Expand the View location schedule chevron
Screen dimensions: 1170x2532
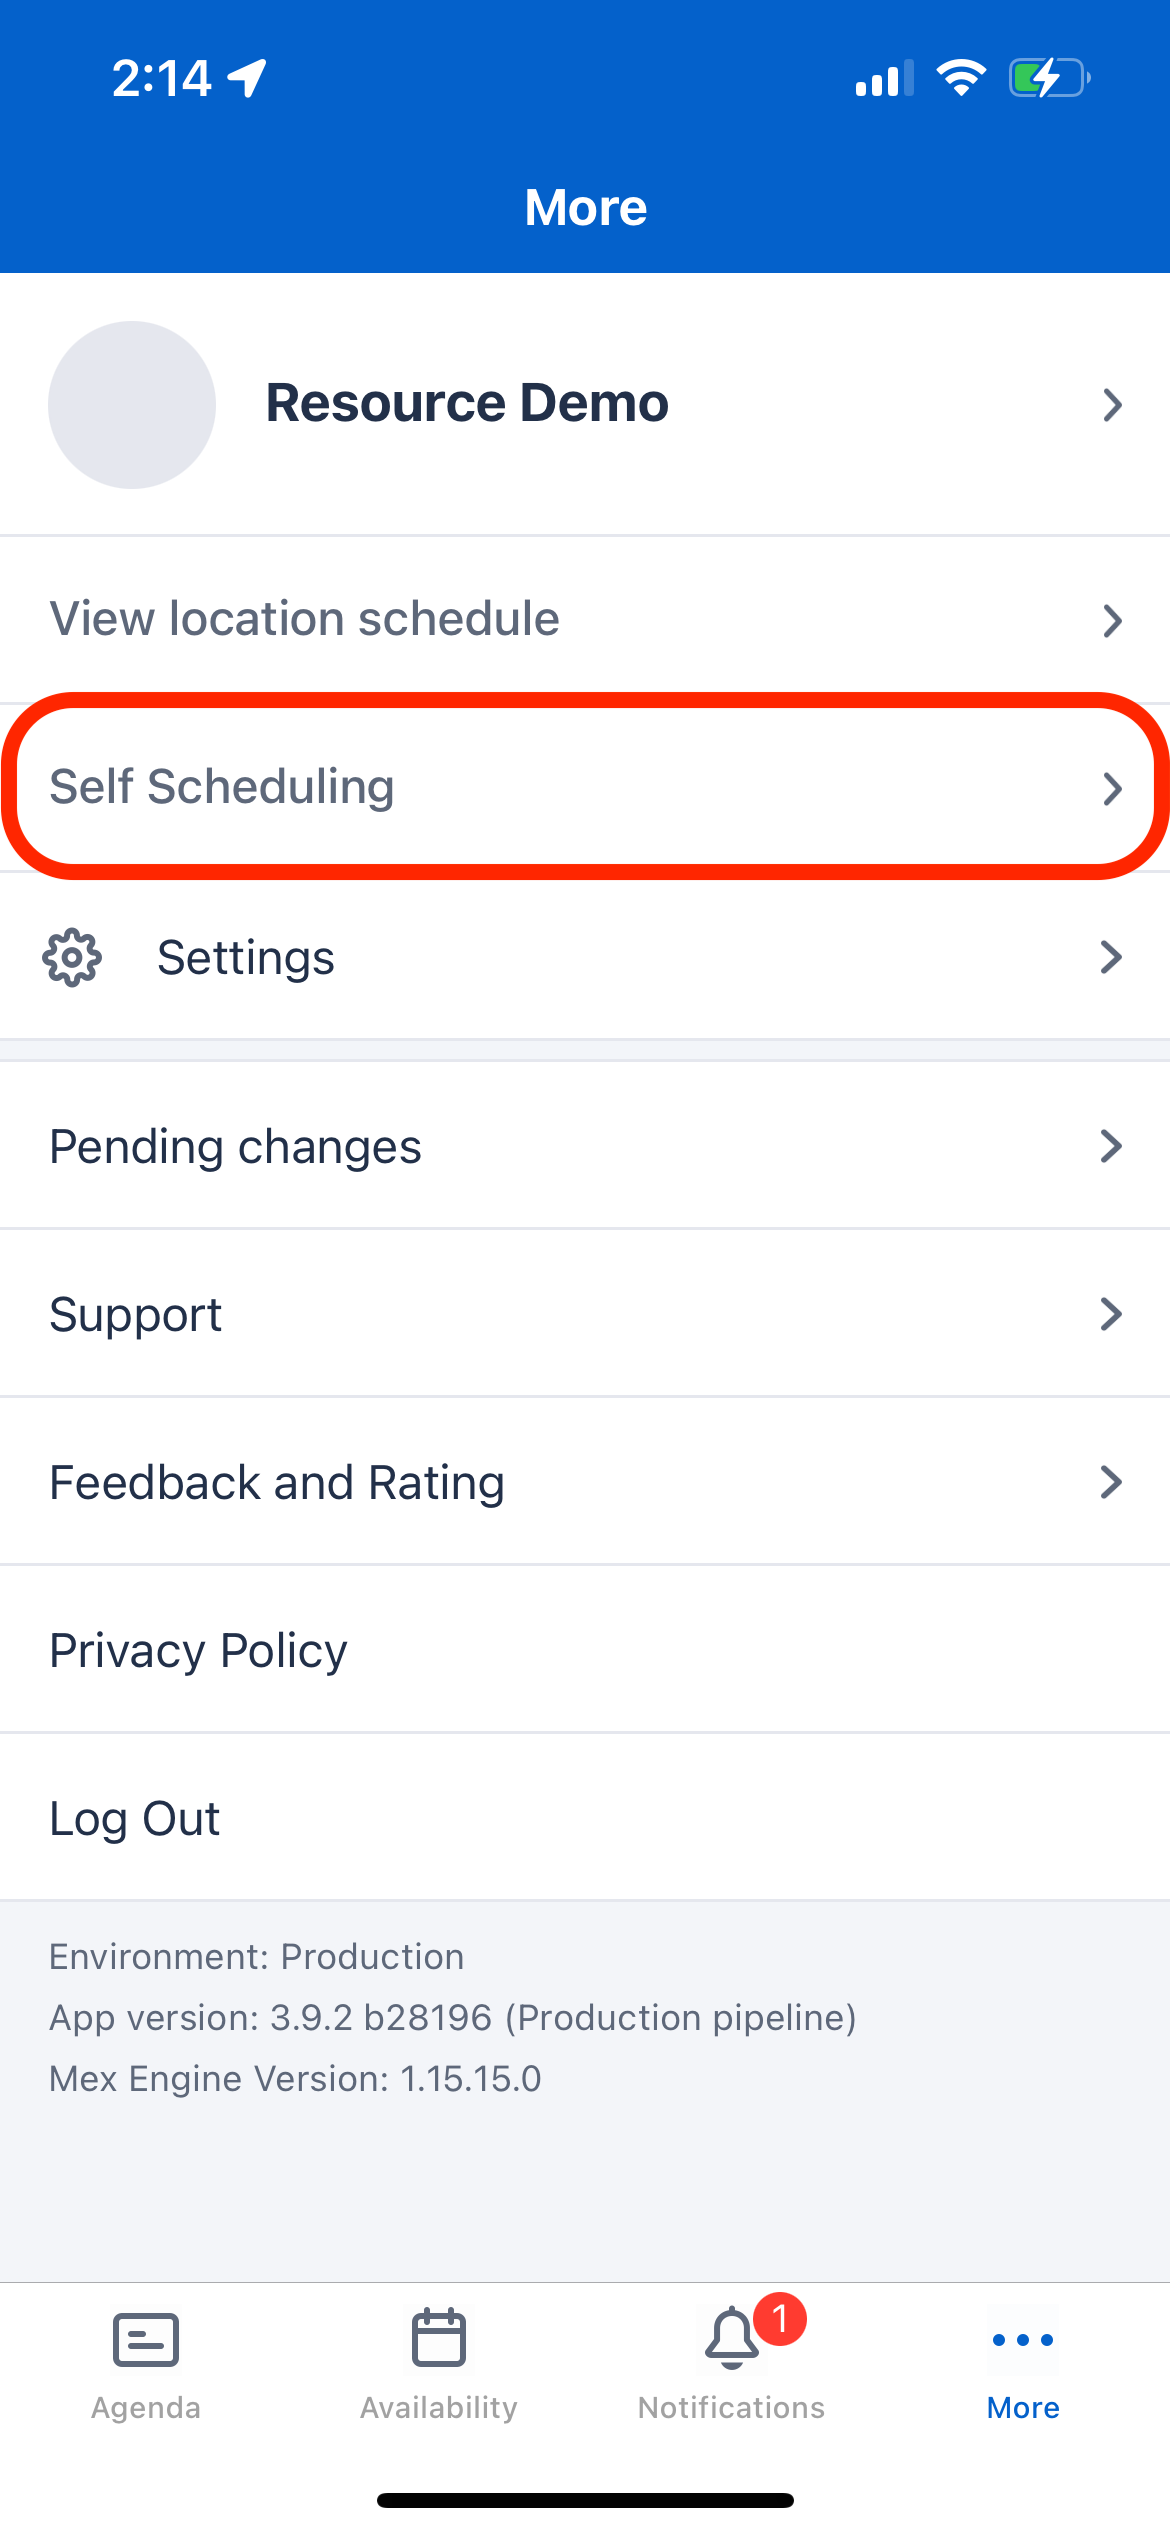coord(1113,620)
